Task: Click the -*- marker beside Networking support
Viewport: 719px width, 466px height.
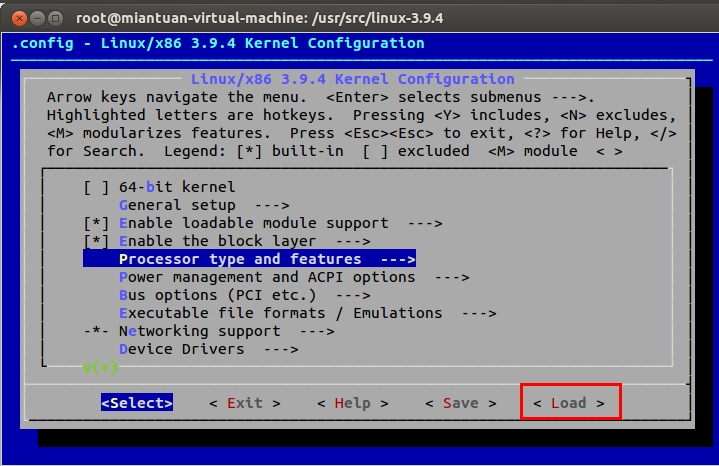Action: [x=96, y=331]
